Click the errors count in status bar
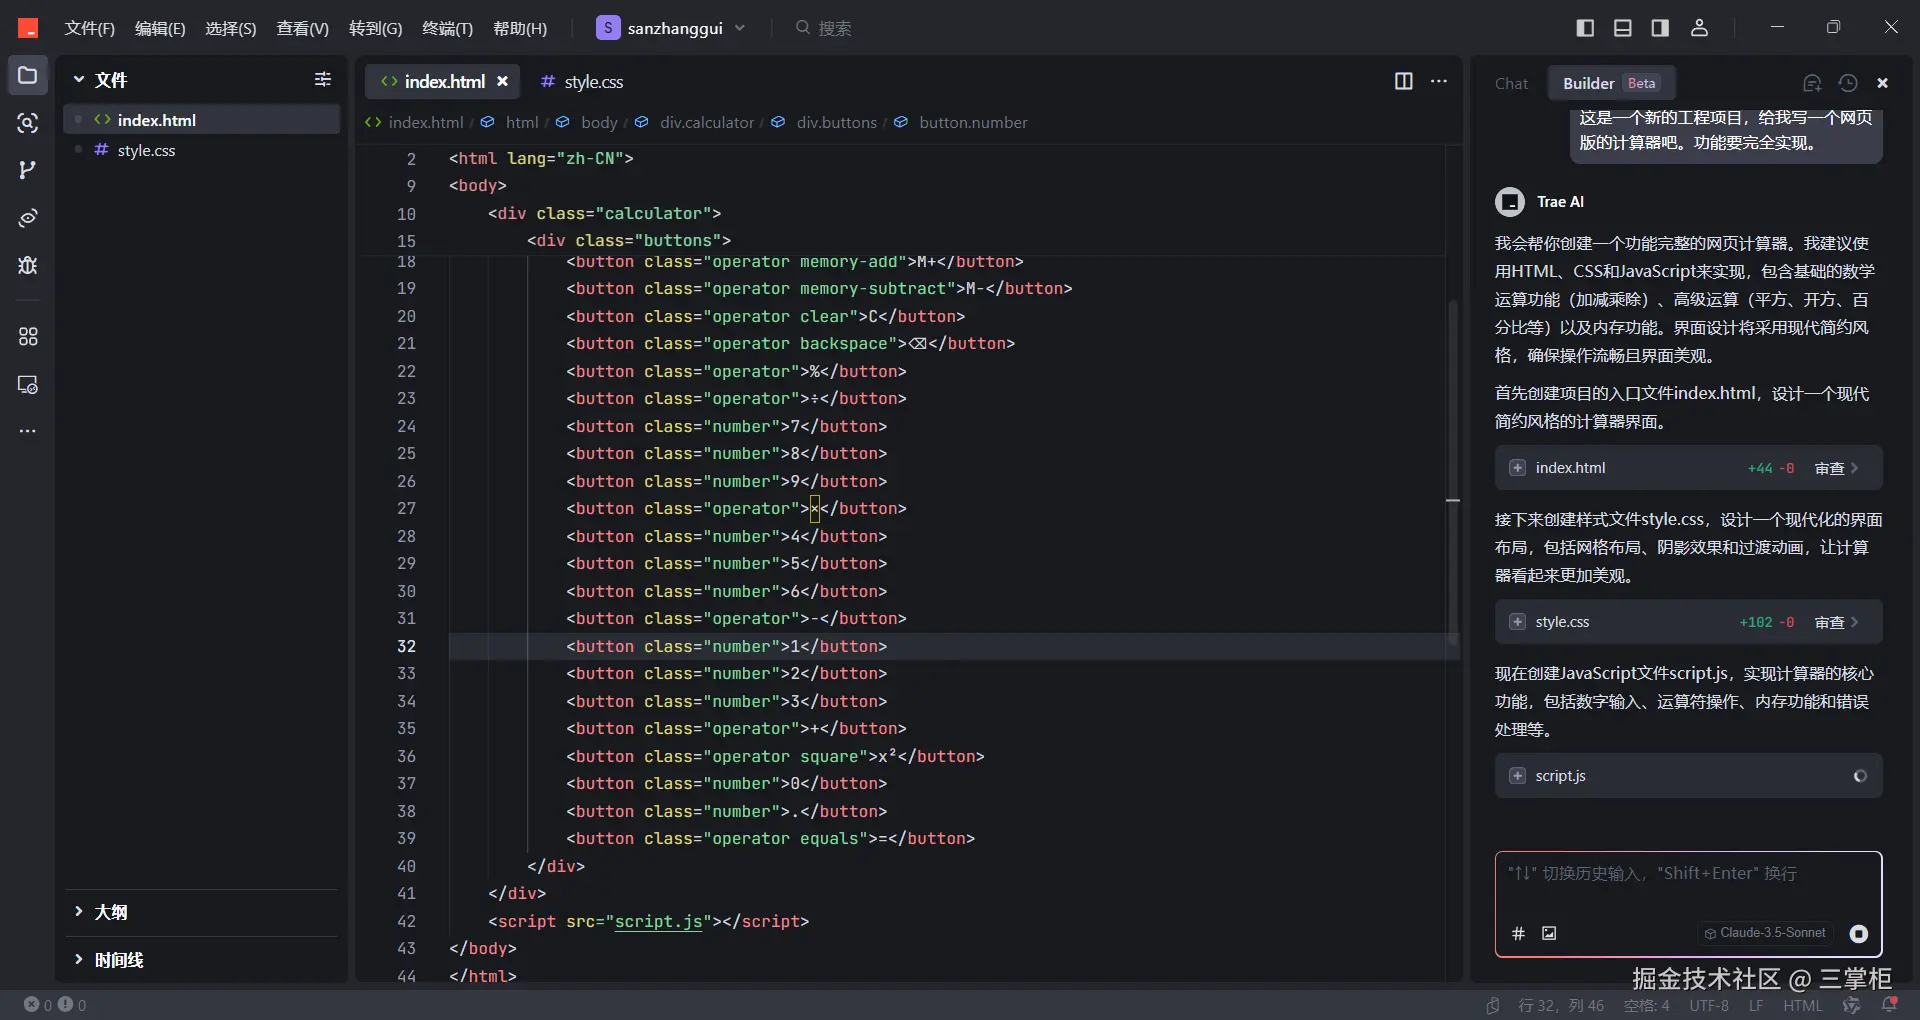 pyautogui.click(x=38, y=1005)
